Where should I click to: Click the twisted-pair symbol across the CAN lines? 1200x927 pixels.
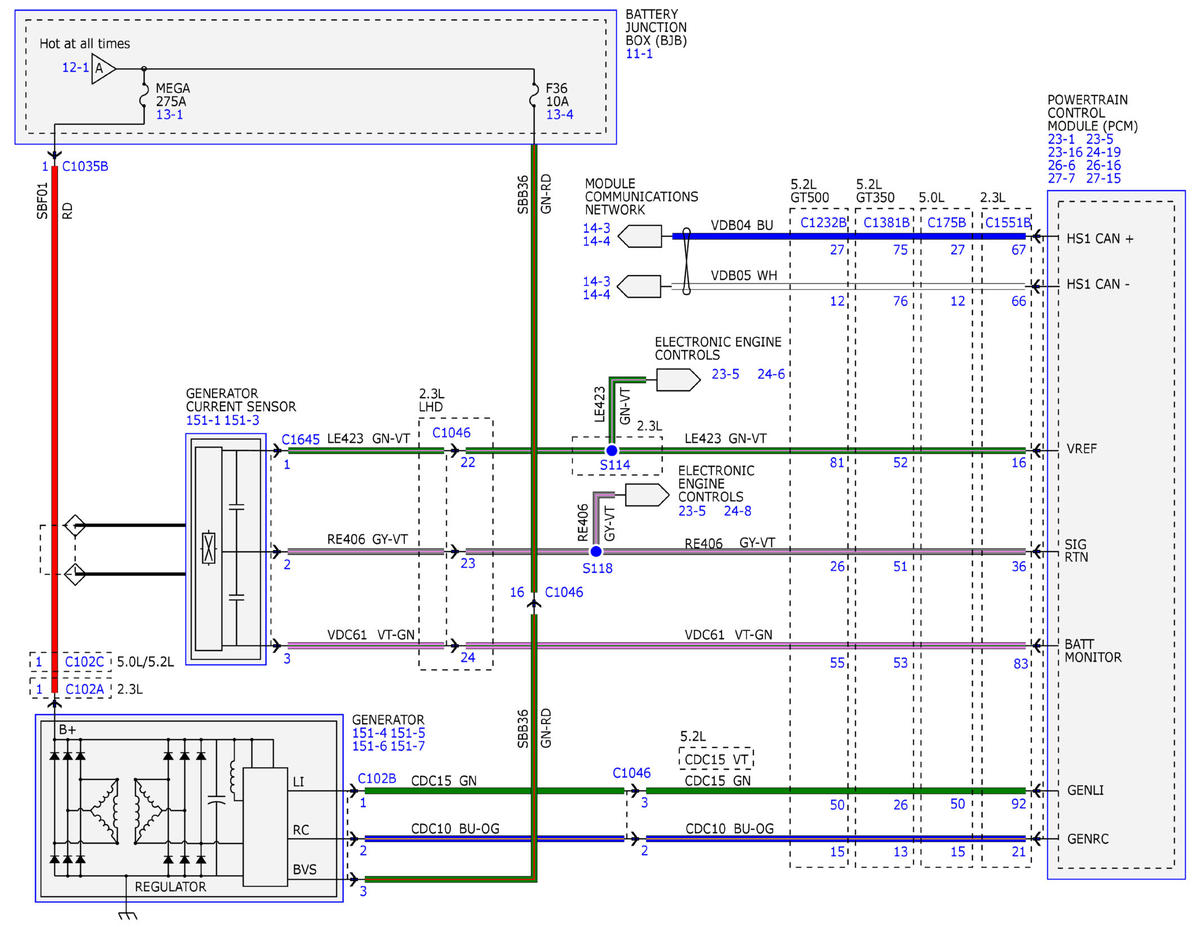click(687, 261)
